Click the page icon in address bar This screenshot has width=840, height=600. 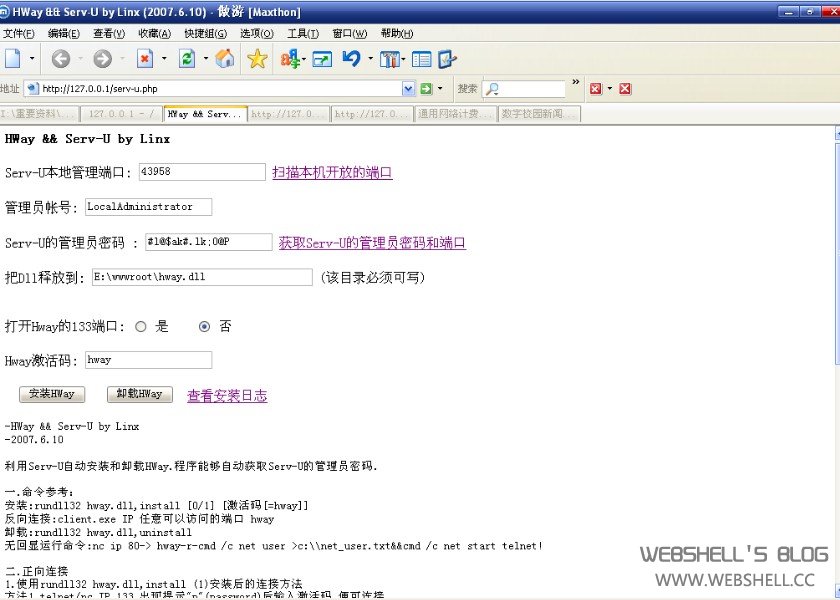pos(33,88)
